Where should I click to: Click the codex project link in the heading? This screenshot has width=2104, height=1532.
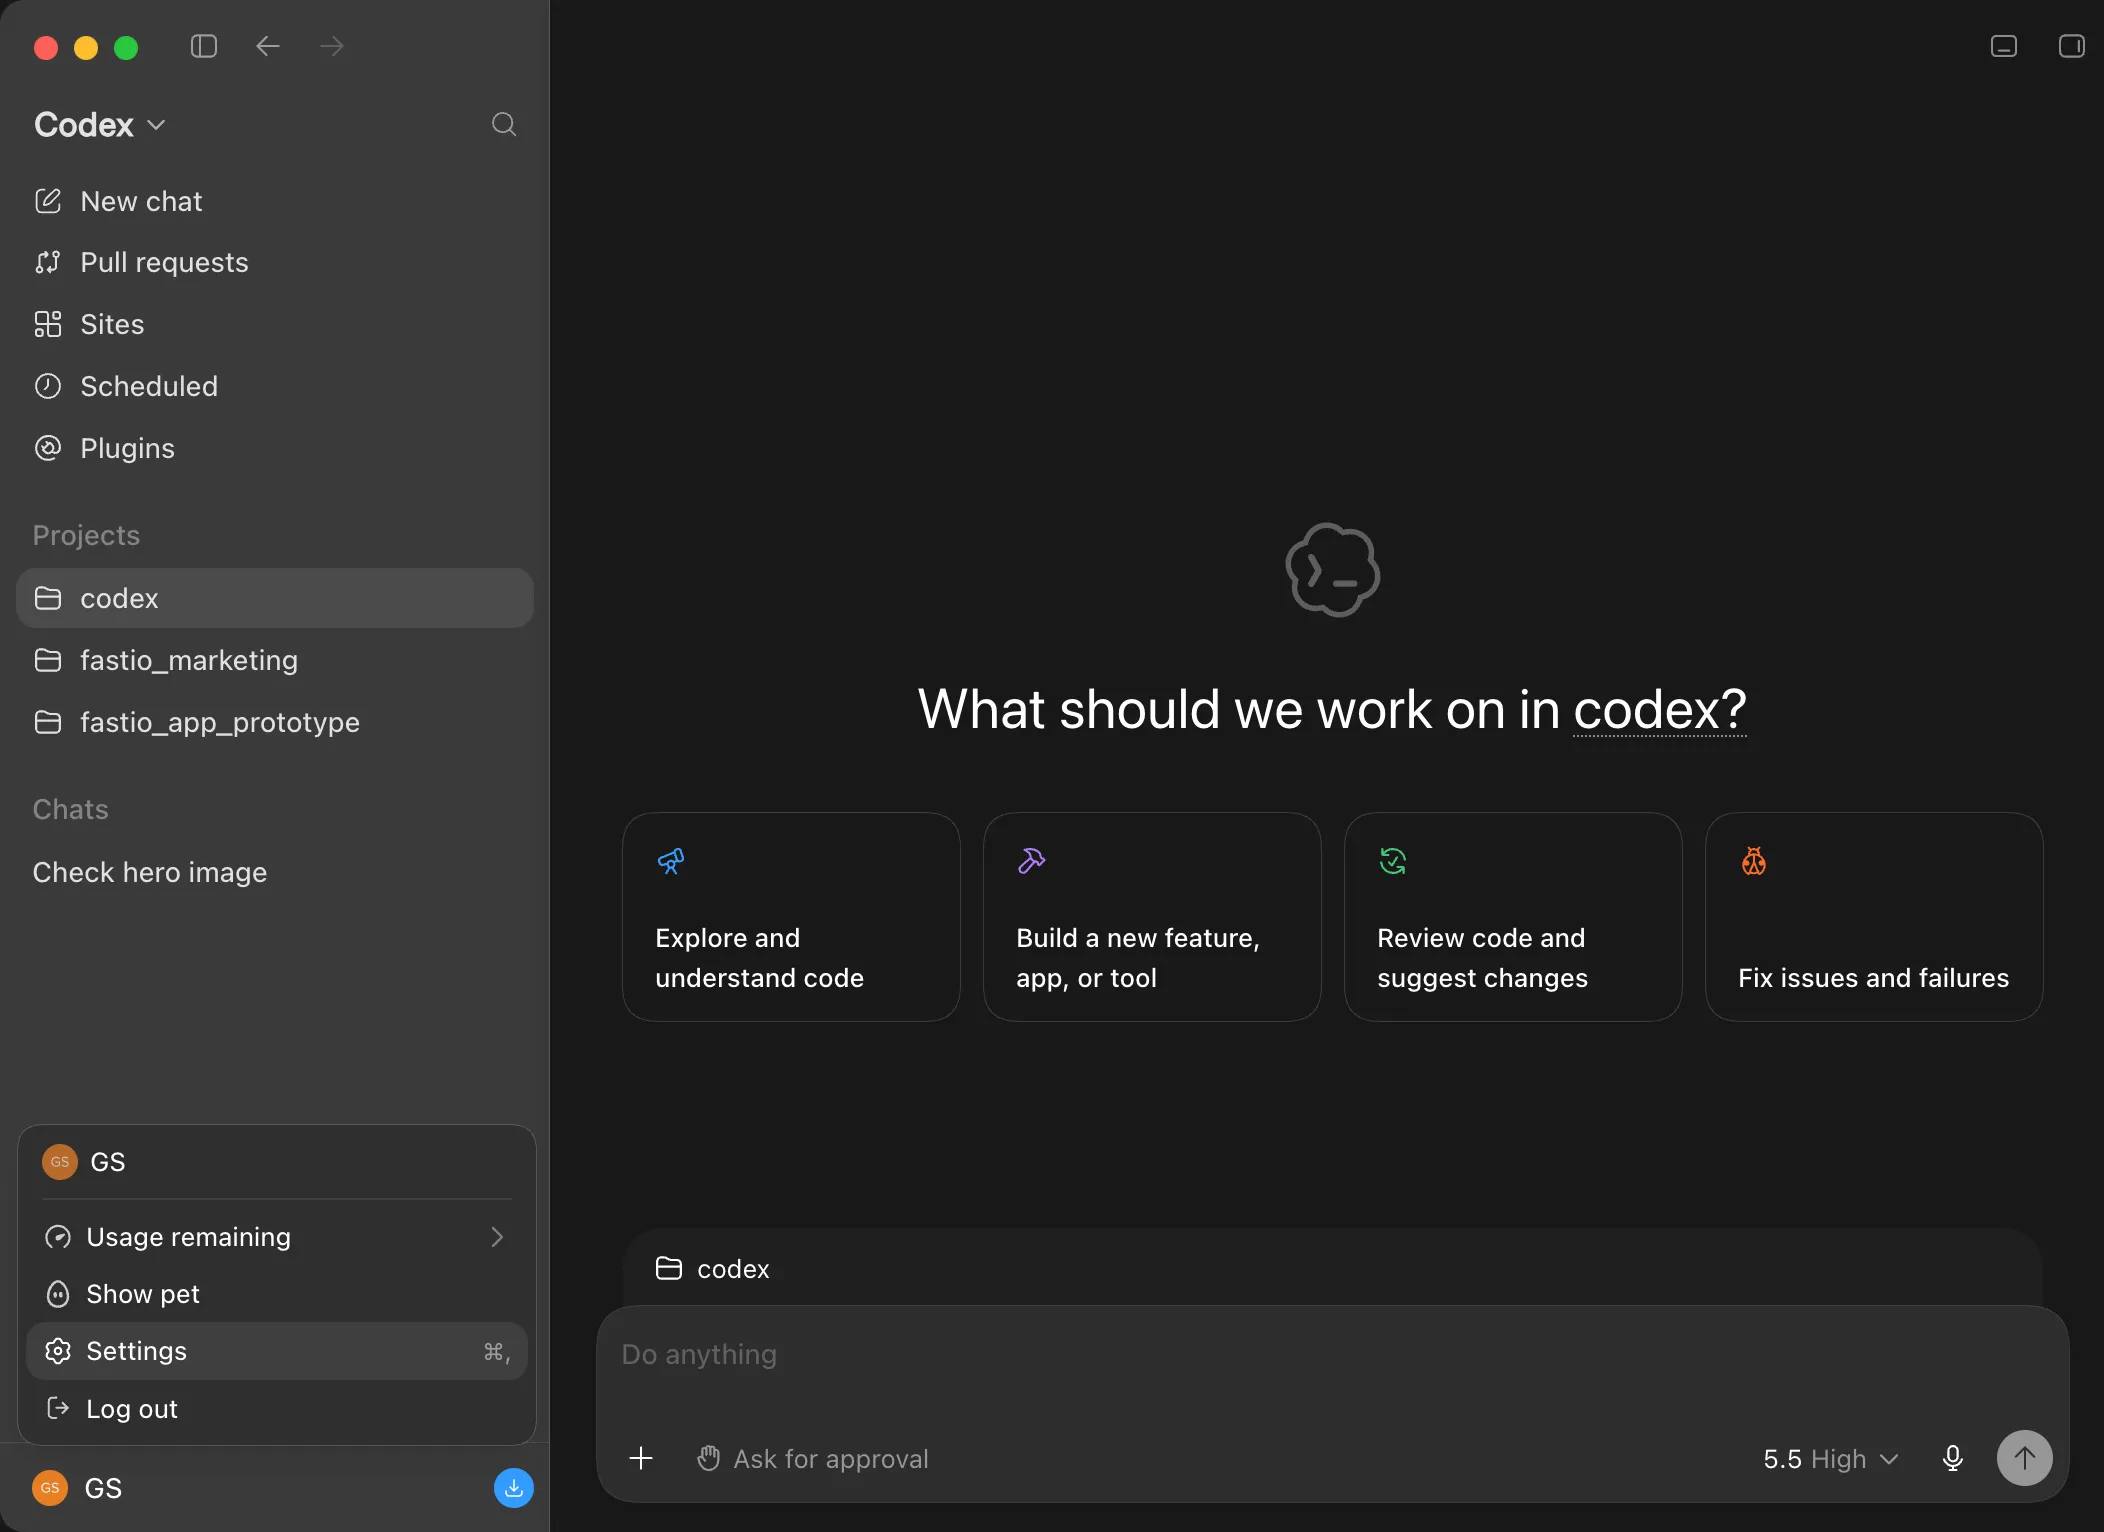pyautogui.click(x=1660, y=710)
